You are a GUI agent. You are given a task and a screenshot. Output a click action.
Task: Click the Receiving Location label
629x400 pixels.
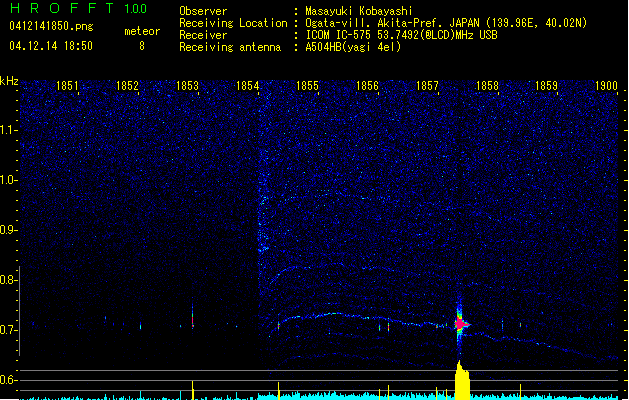233,23
